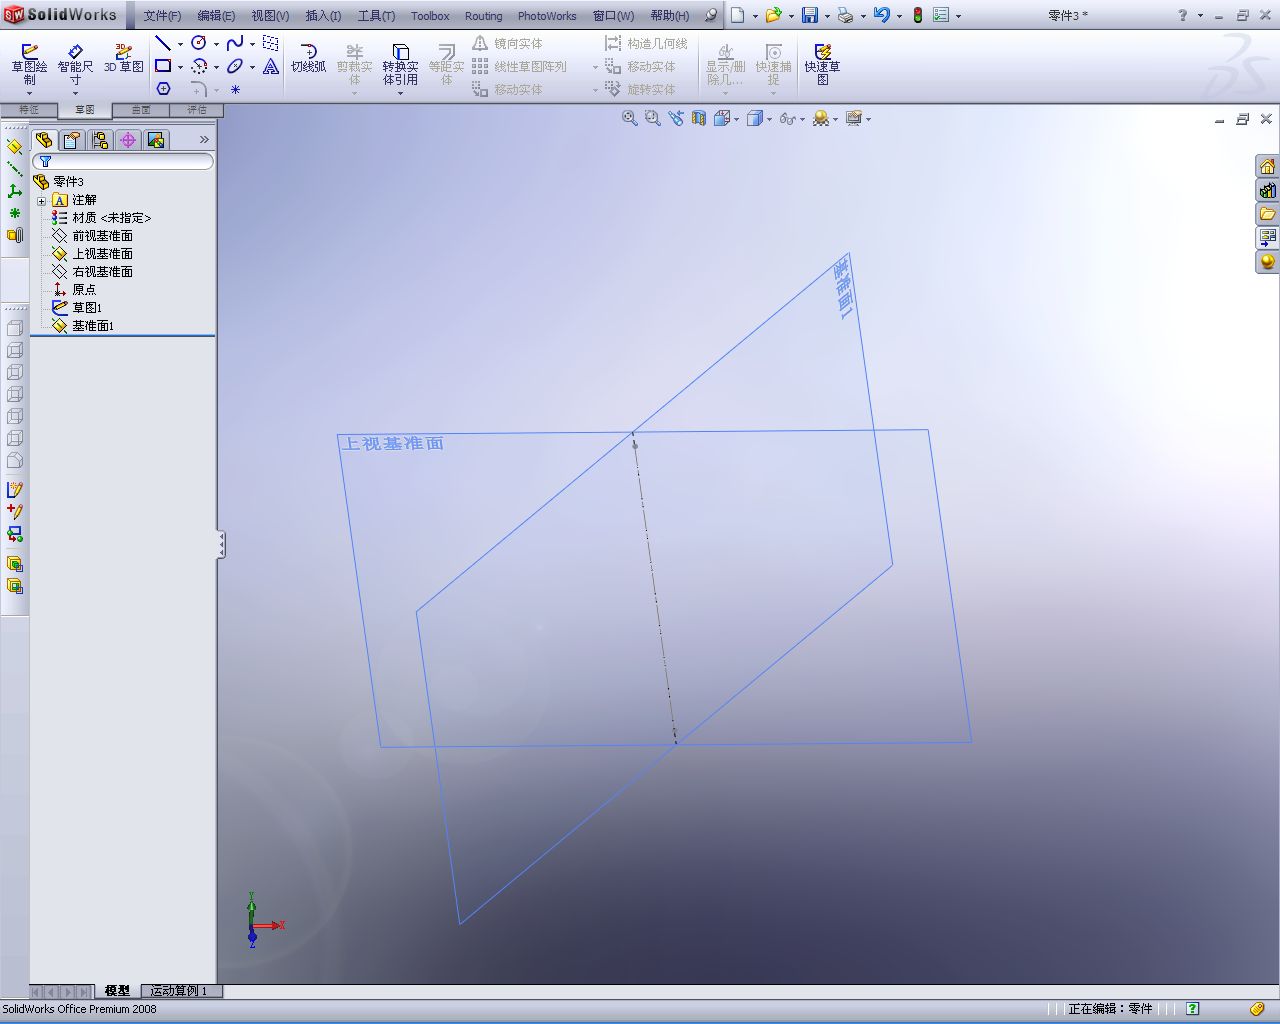
Task: Select the Circle sketch tool
Action: (199, 43)
